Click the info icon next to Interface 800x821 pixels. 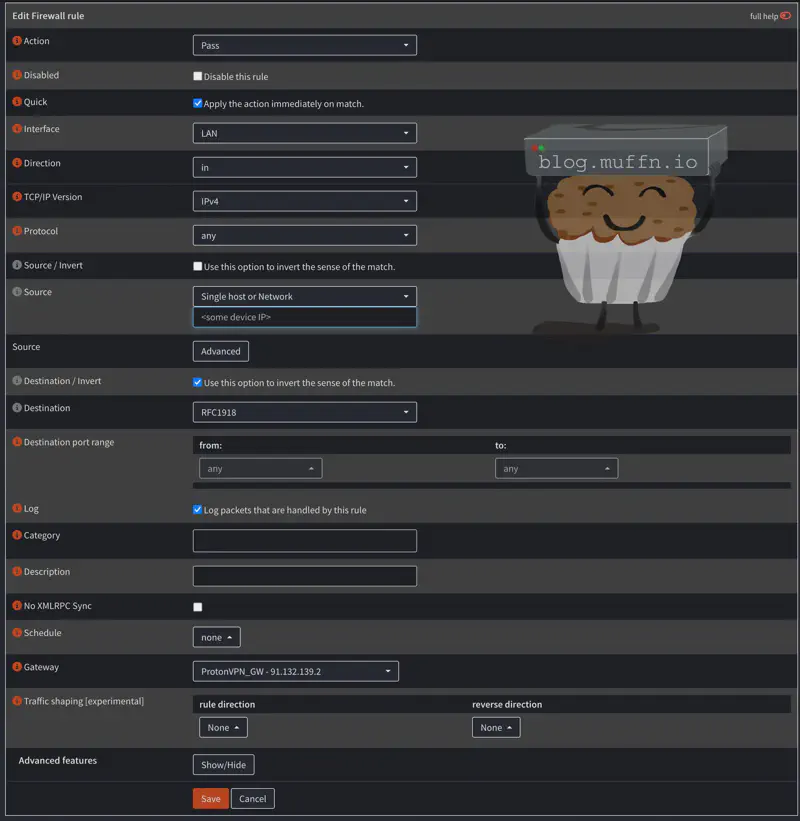(16, 129)
